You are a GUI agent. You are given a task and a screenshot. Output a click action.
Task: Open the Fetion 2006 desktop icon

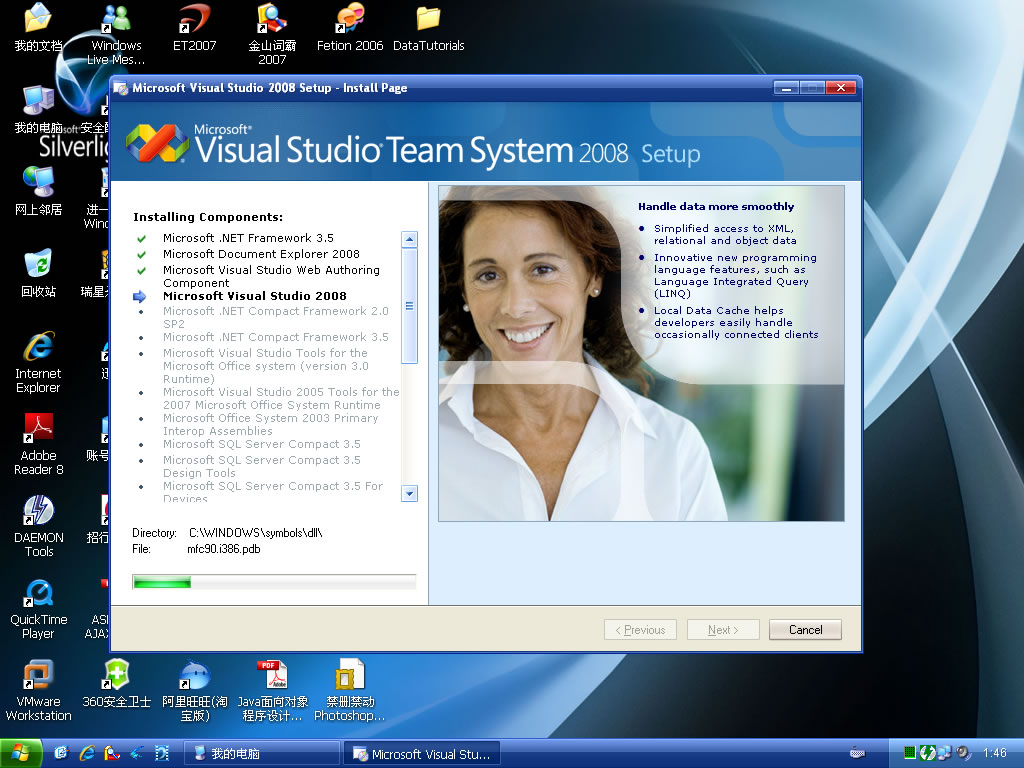point(350,22)
